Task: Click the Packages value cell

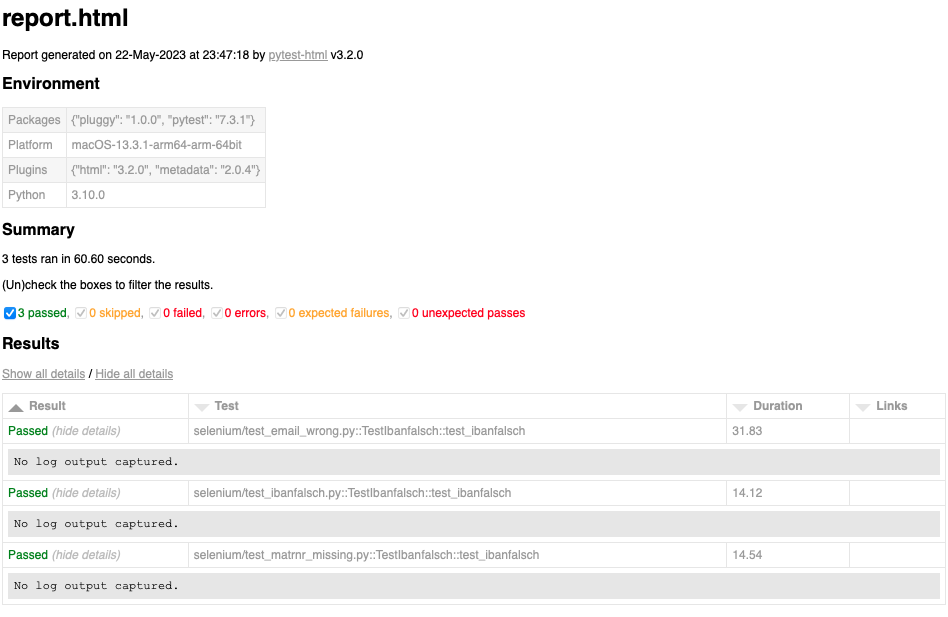Action: point(166,120)
